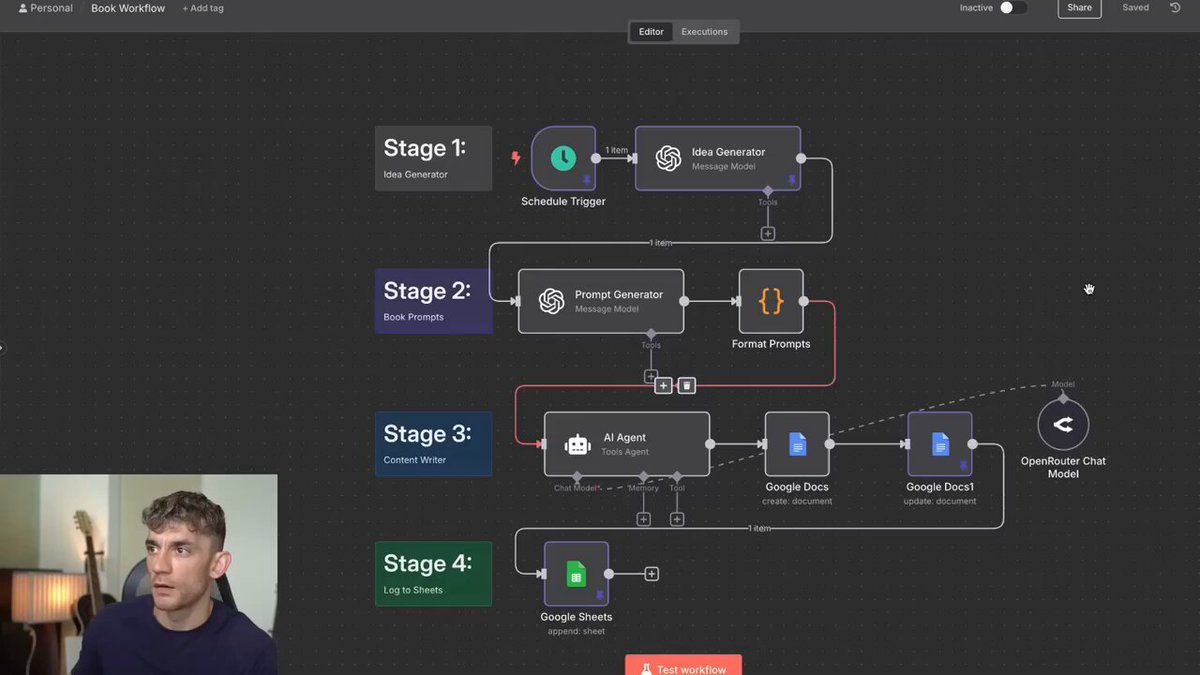1200x675 pixels.
Task: Click the Add tag link
Action: click(x=203, y=8)
